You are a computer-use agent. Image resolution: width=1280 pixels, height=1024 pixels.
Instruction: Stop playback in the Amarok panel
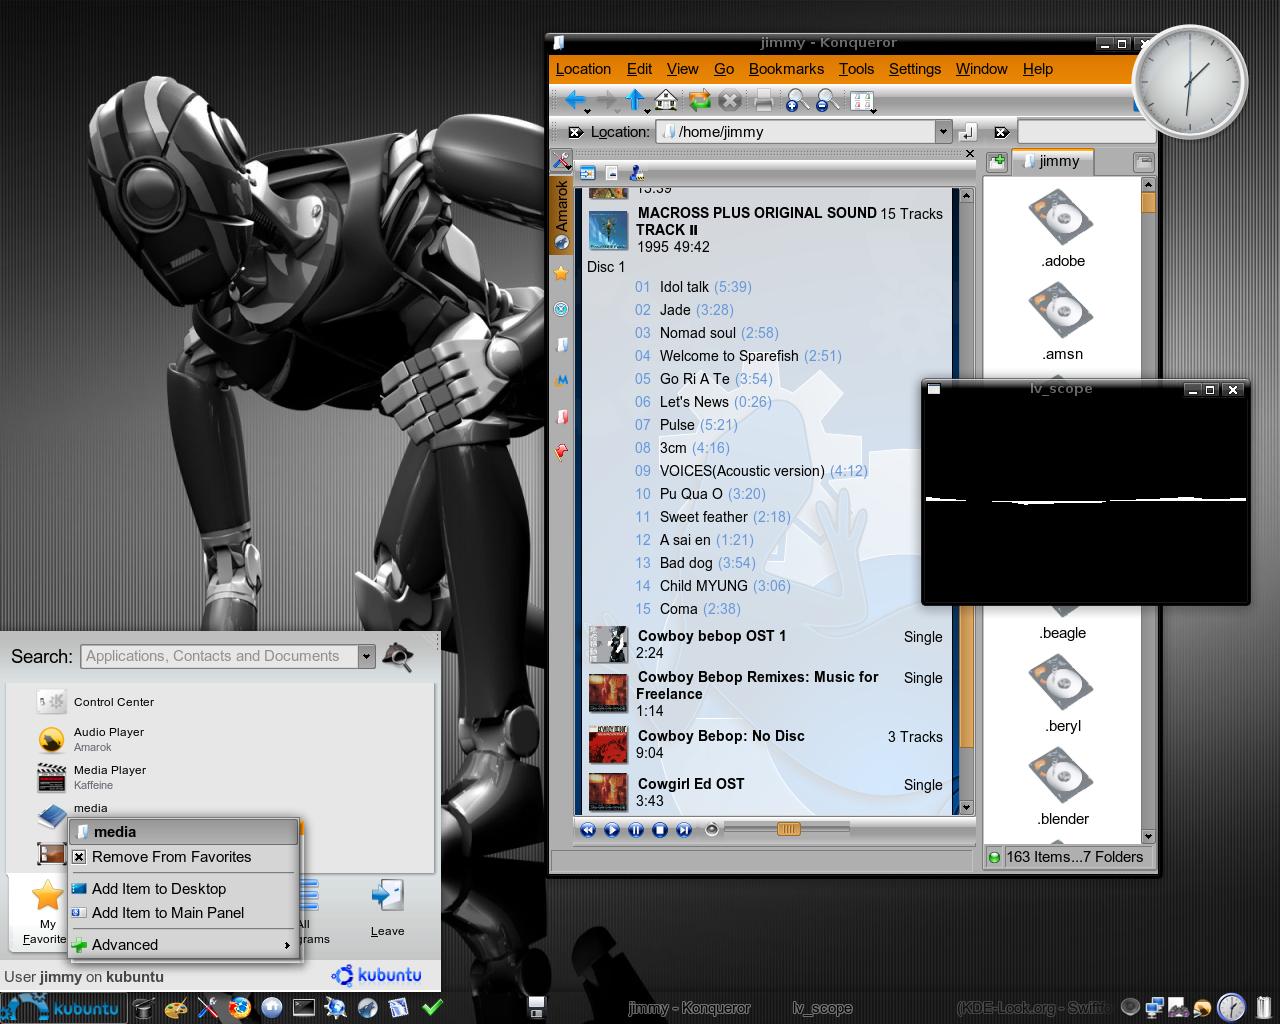tap(660, 829)
